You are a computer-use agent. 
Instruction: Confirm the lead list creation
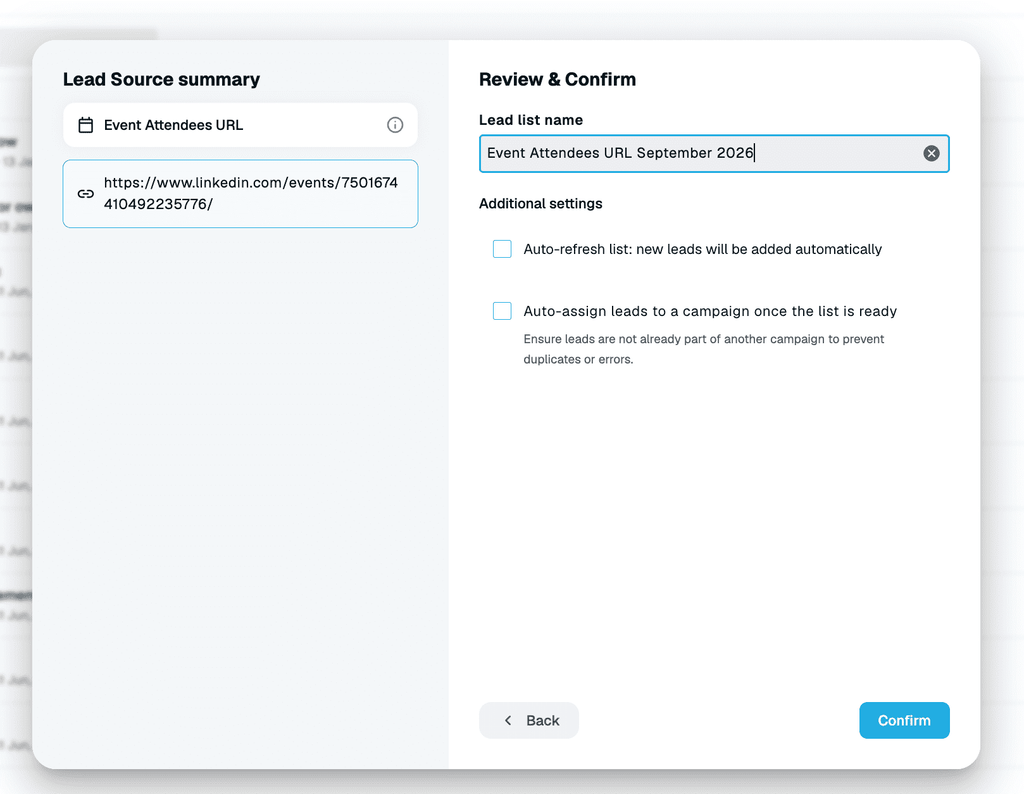(904, 720)
